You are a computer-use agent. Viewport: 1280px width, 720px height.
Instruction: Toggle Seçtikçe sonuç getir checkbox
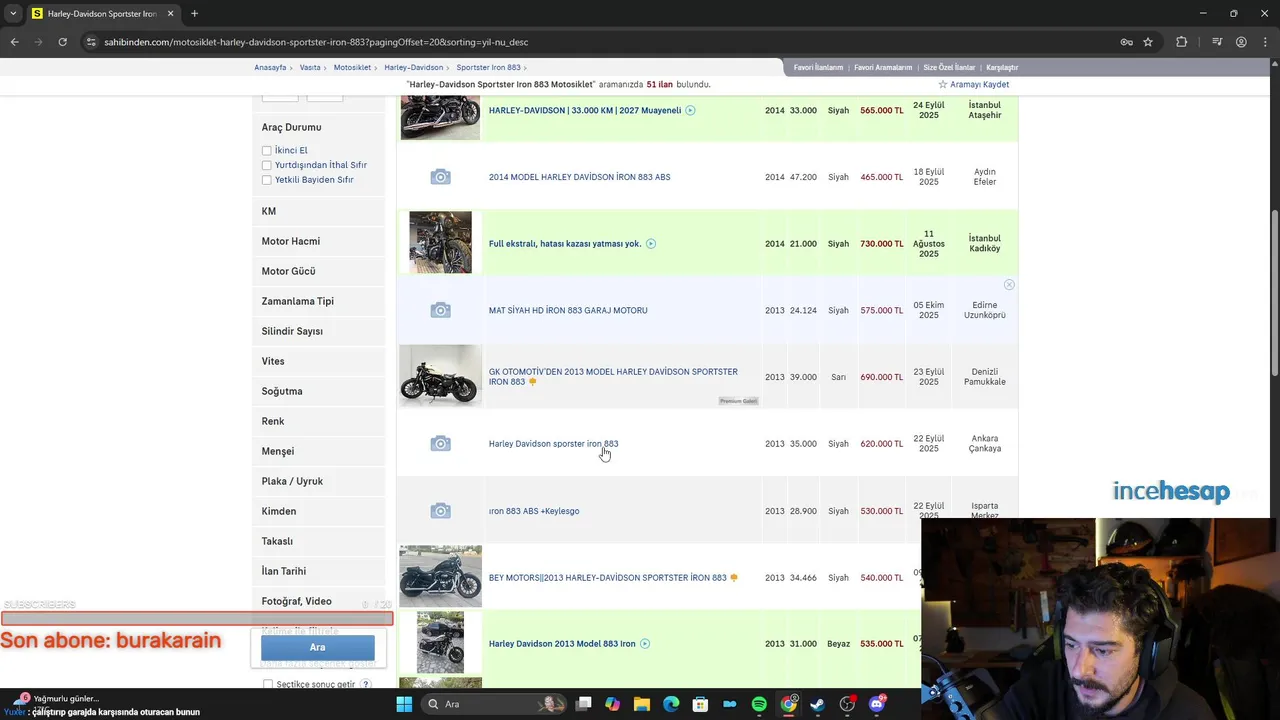point(268,685)
